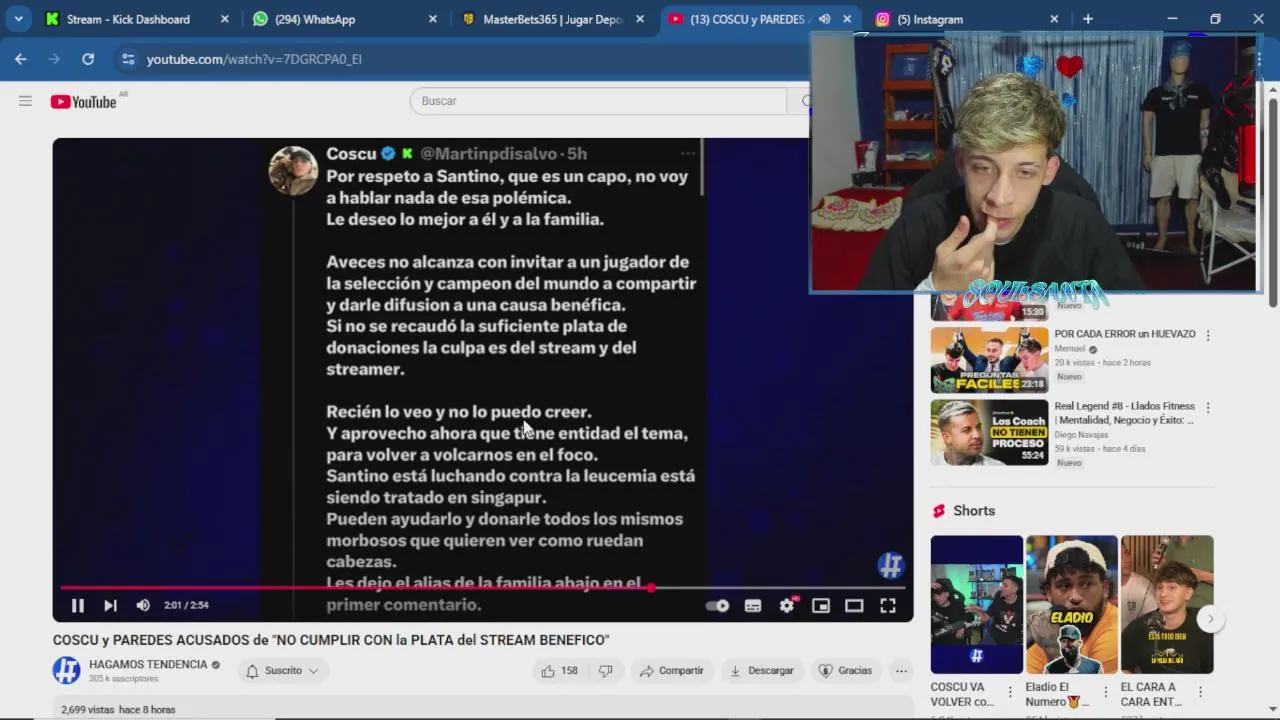
Task: Open a new browser tab
Action: pos(1088,19)
